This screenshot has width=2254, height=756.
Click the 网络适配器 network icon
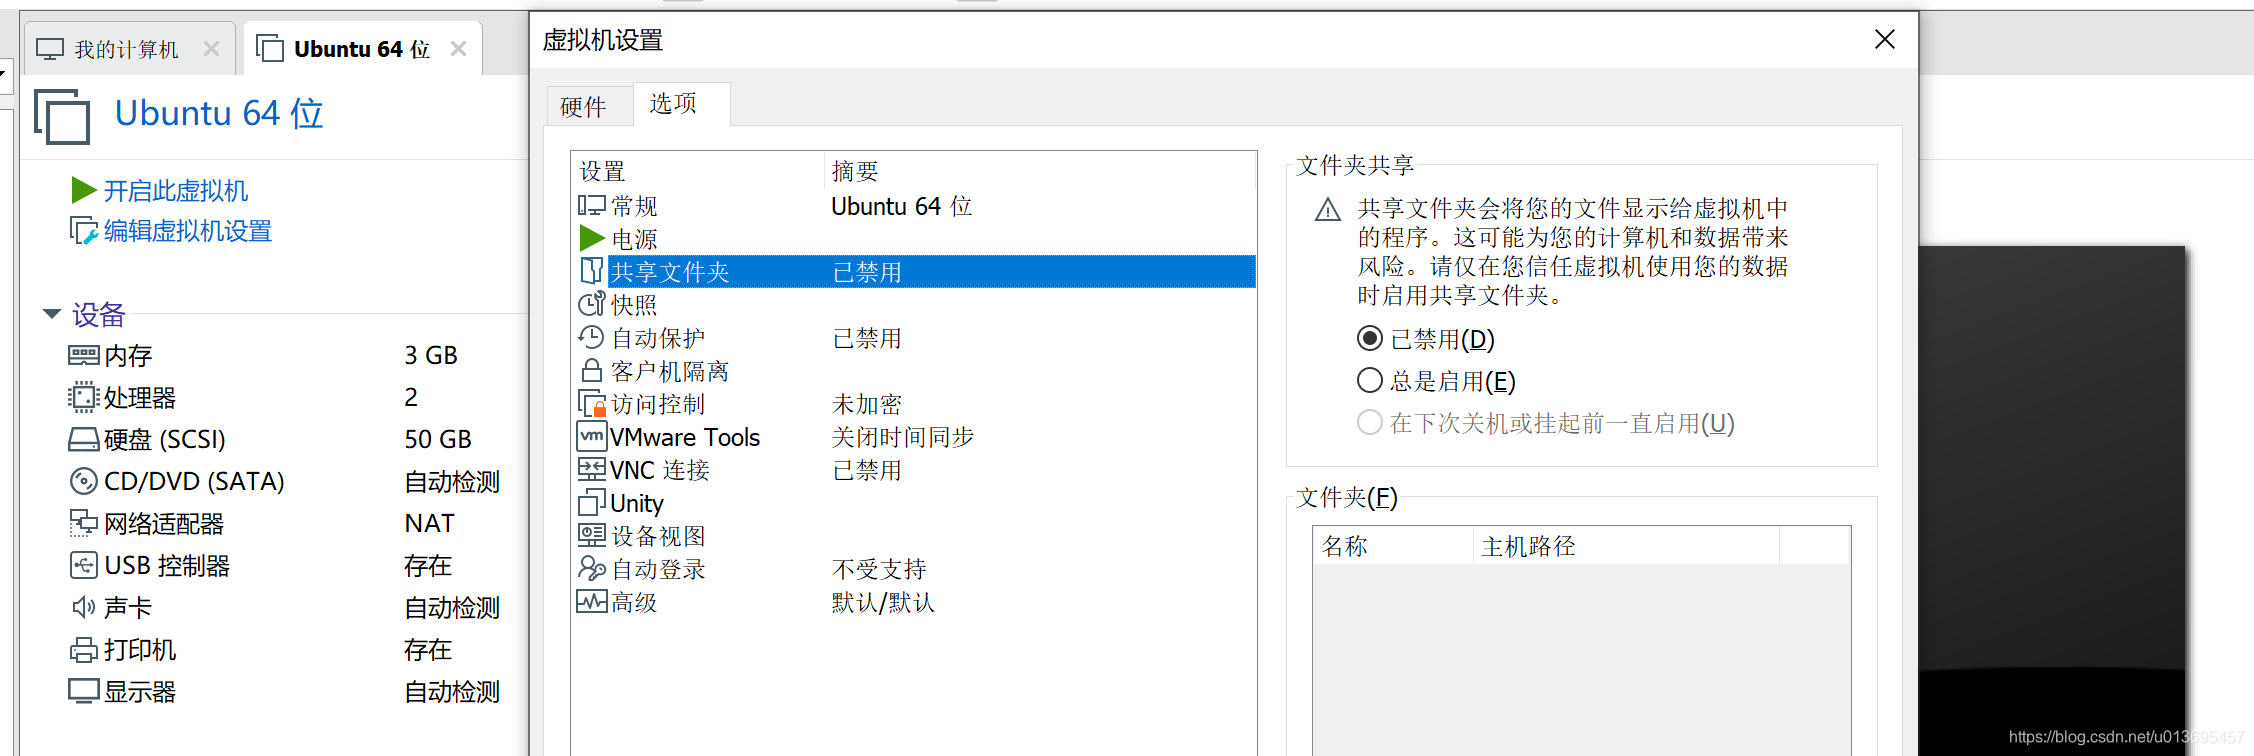pyautogui.click(x=84, y=523)
